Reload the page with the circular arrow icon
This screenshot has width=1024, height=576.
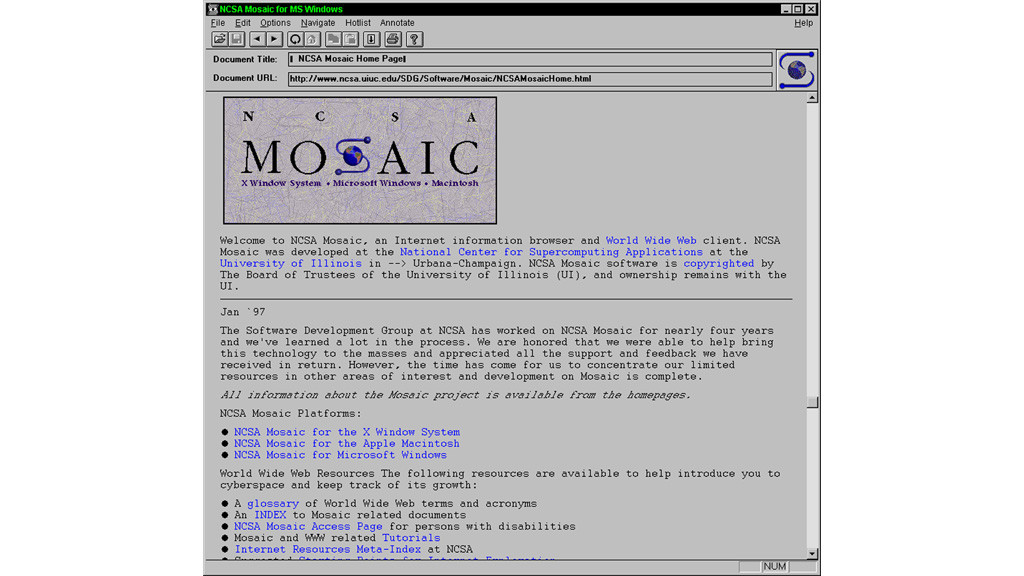click(295, 39)
